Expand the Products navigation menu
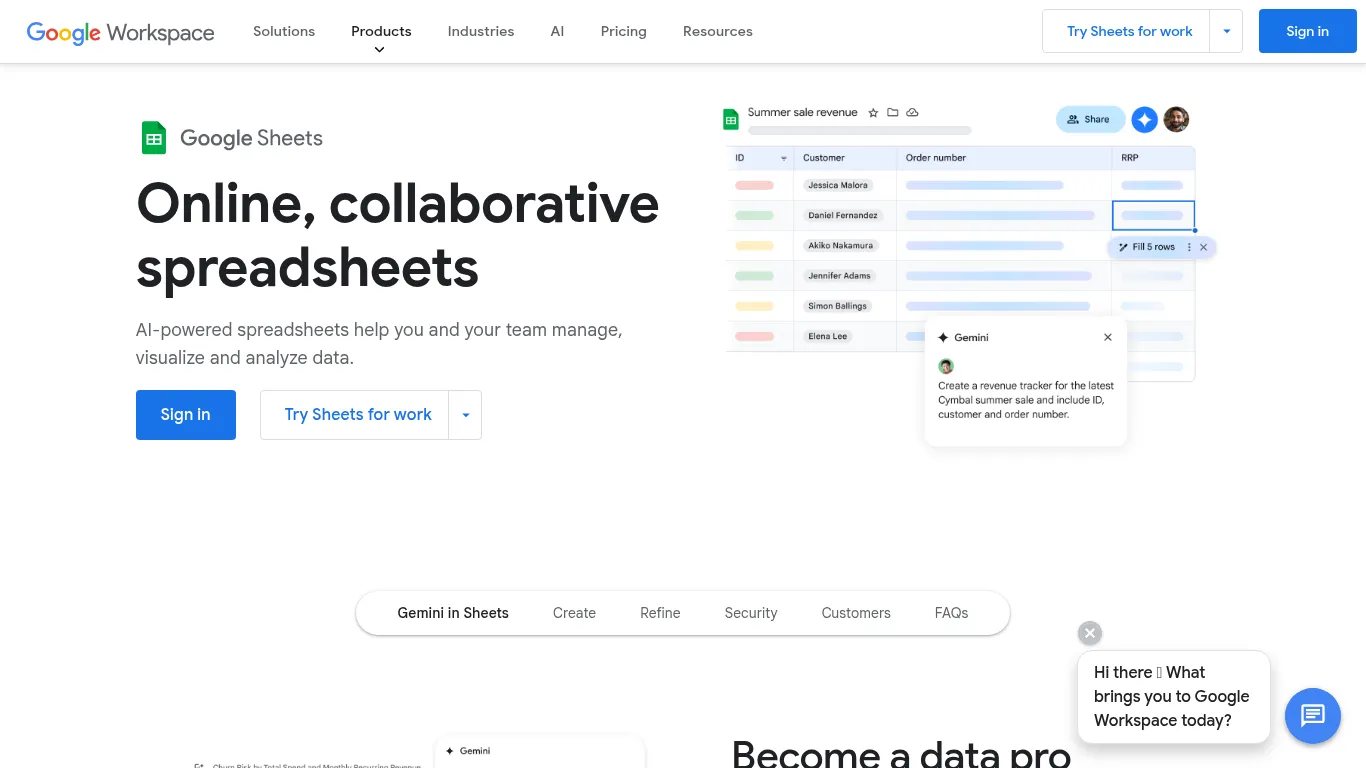This screenshot has width=1366, height=768. (x=381, y=31)
